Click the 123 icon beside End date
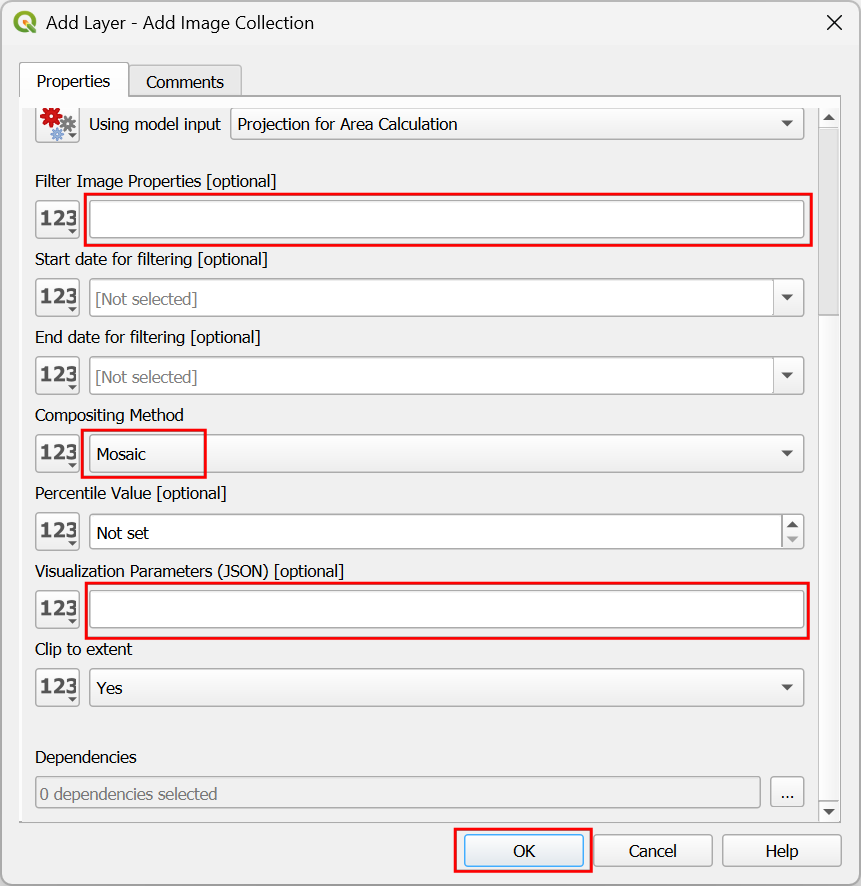The image size is (861, 886). 57,376
